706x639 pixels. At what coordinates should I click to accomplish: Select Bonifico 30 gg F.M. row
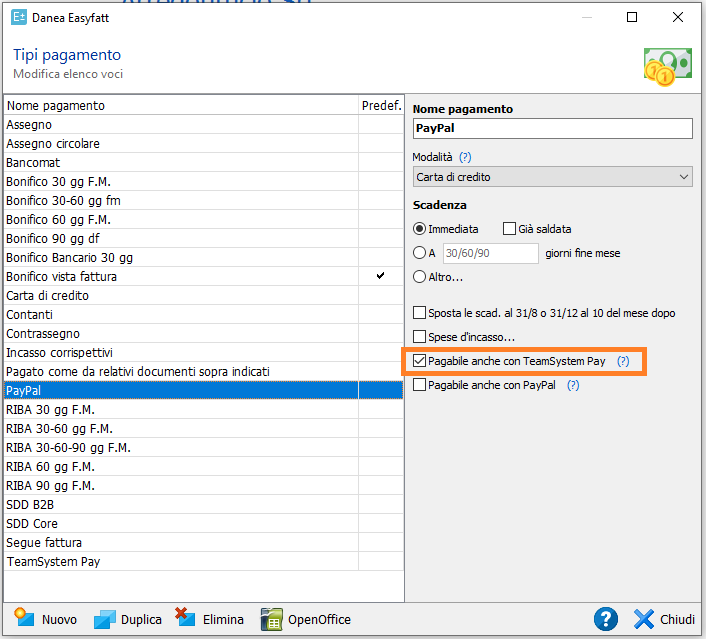pos(204,181)
